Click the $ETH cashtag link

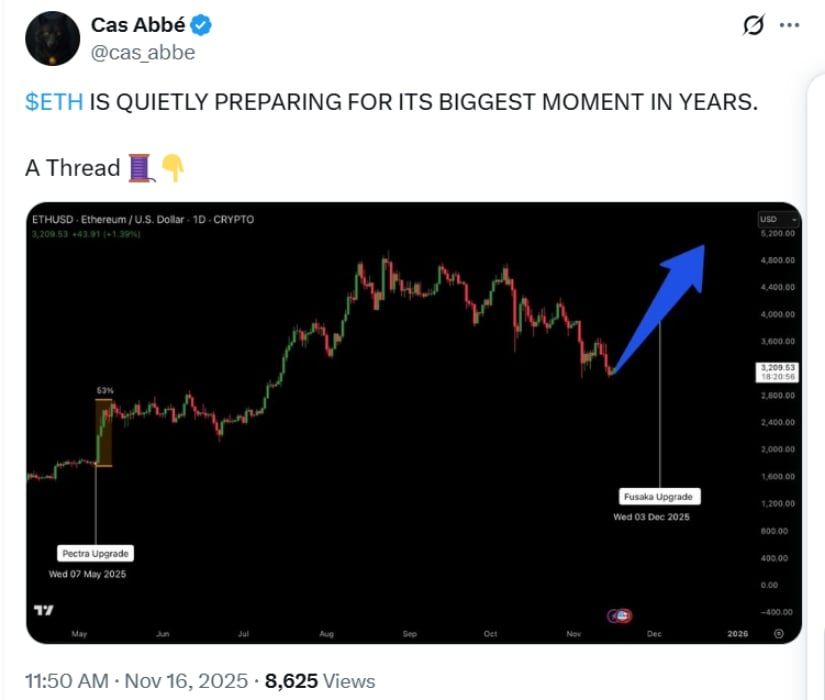[54, 103]
